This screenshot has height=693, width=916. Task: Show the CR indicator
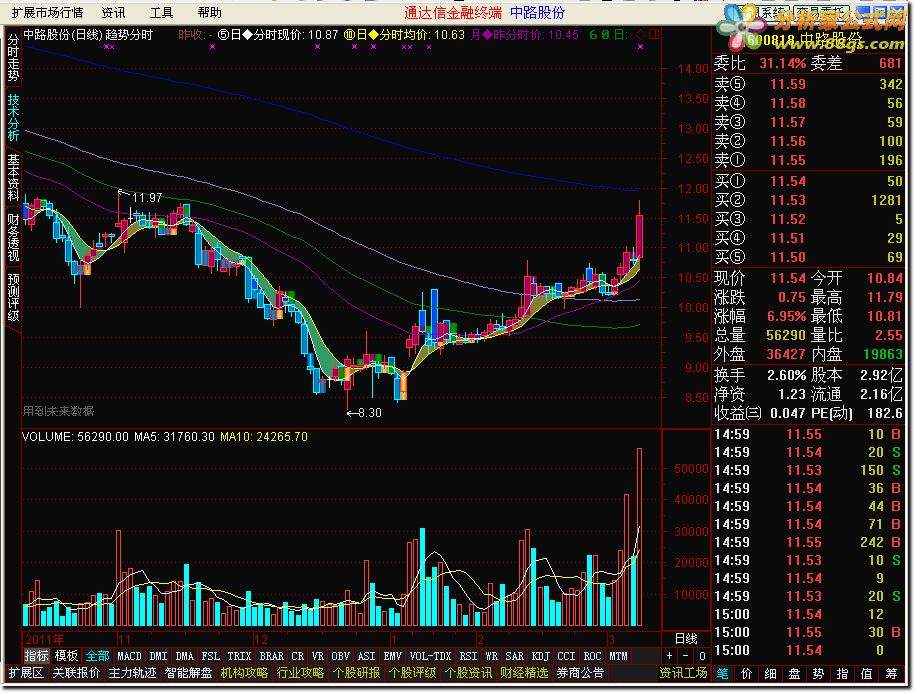[297, 656]
